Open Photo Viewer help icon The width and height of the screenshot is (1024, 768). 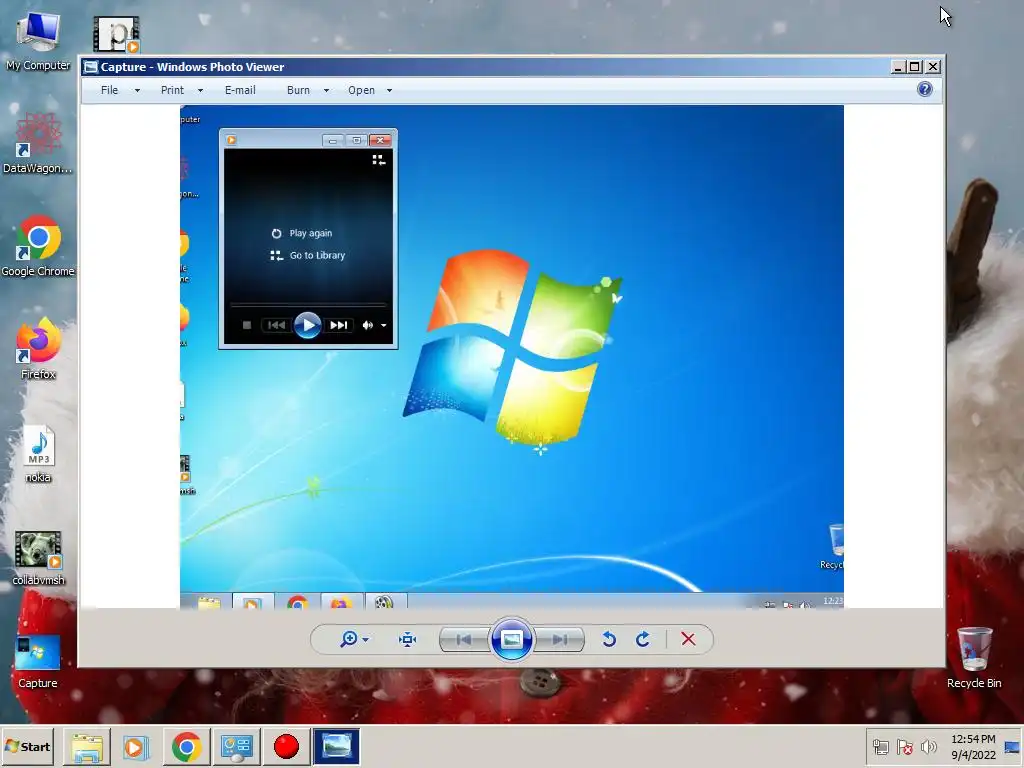925,89
